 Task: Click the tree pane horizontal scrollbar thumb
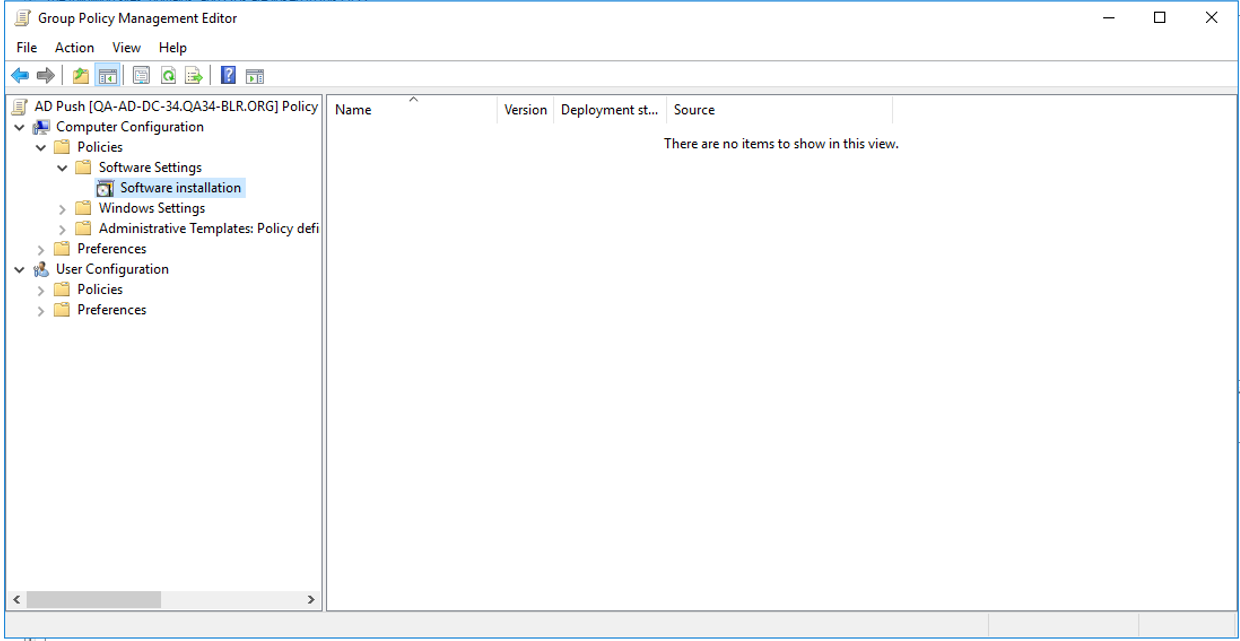(93, 599)
